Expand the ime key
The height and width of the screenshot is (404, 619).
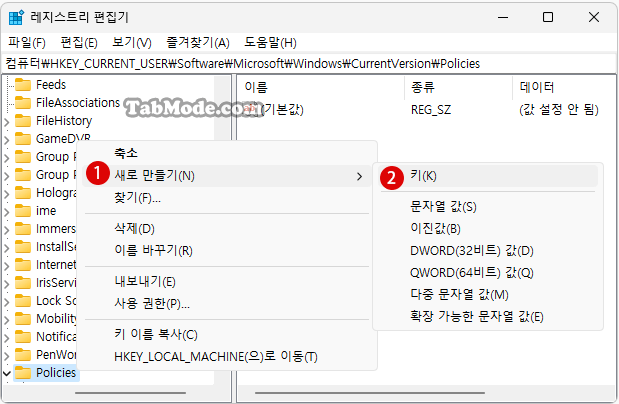coord(7,212)
